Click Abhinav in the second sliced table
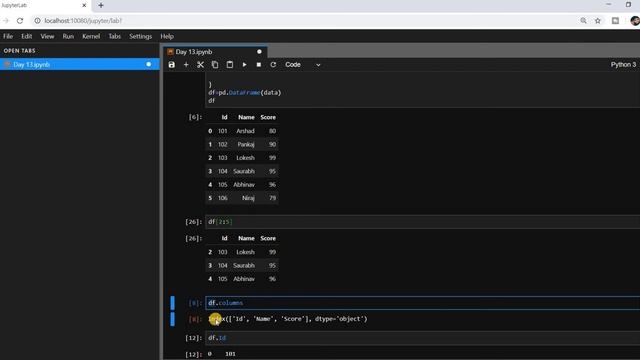Screen dimensions: 640x360 point(244,279)
